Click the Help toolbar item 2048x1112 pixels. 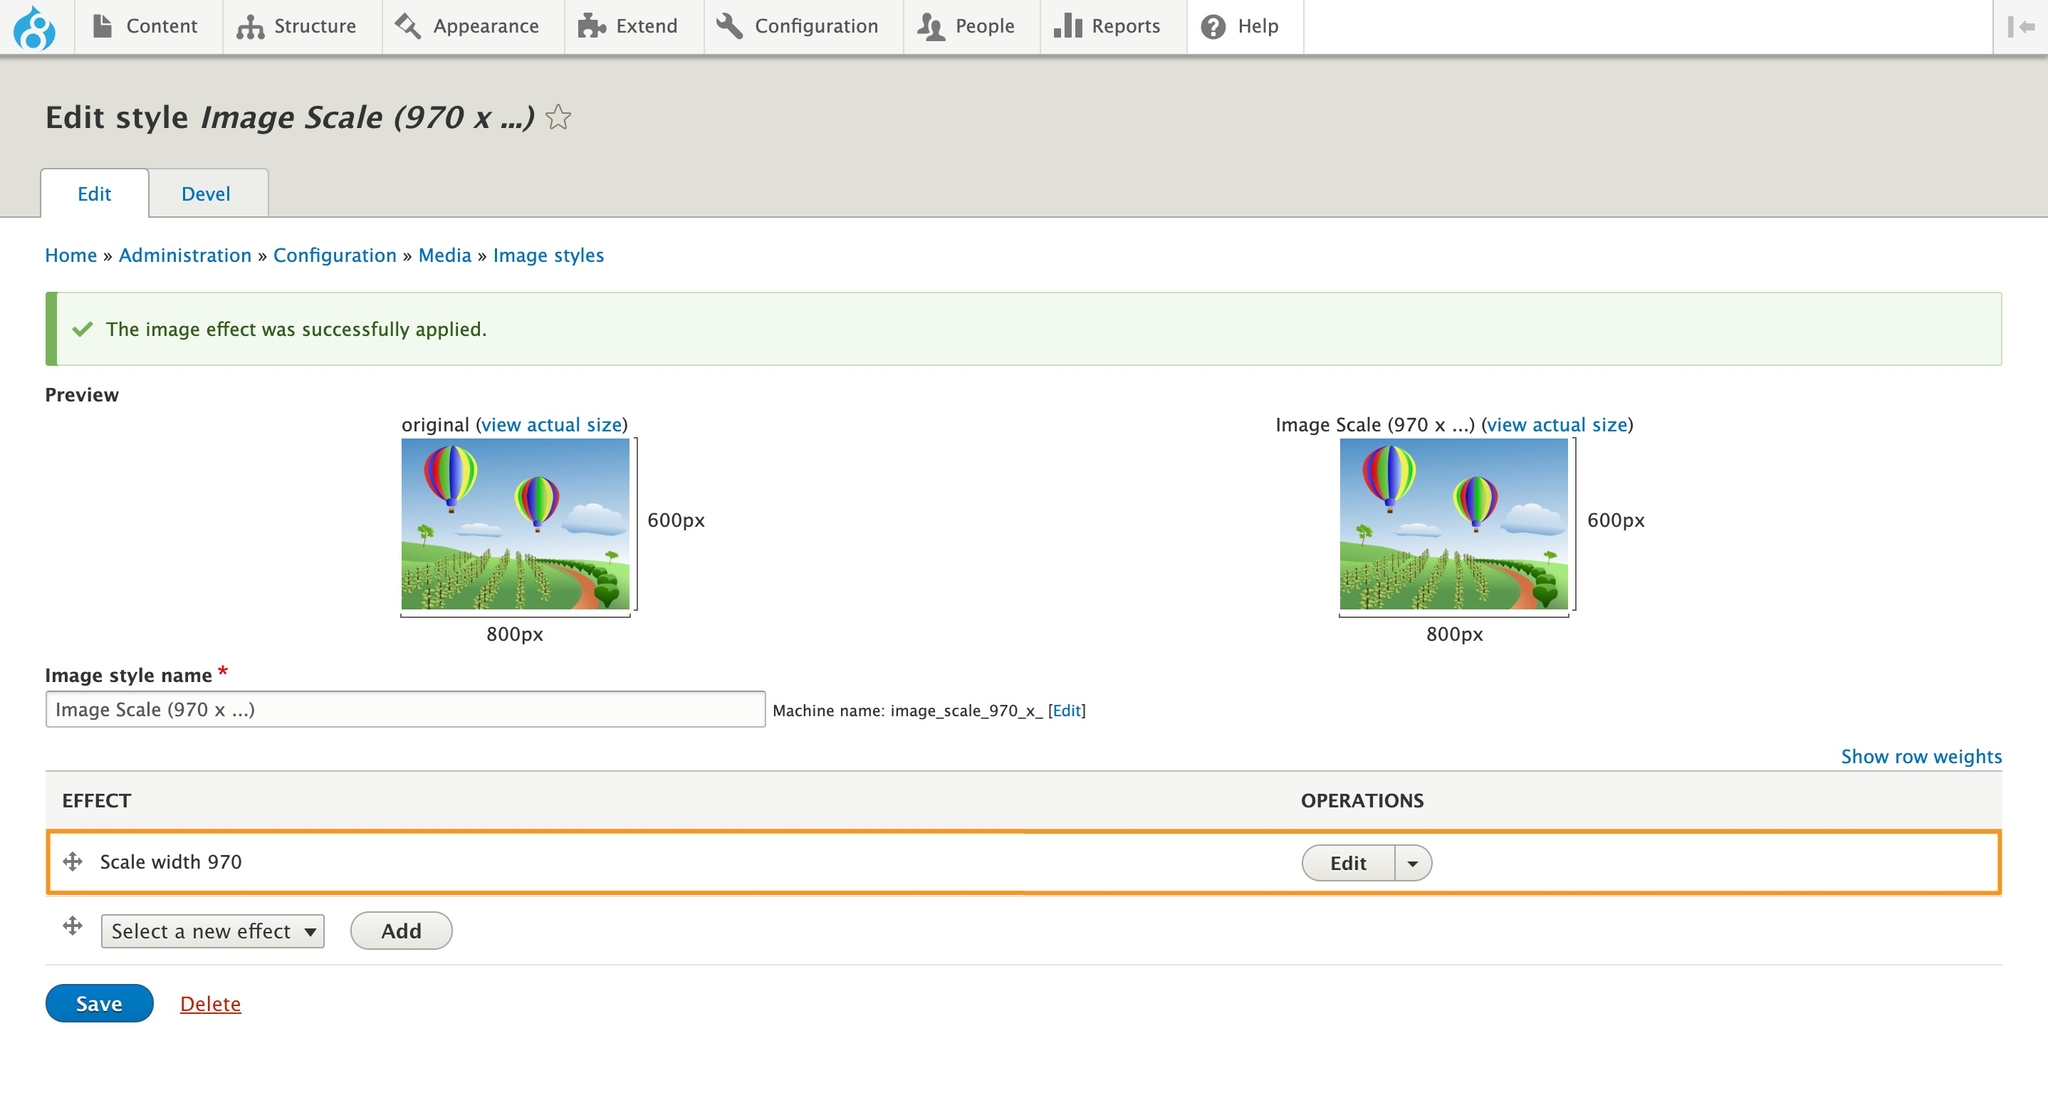coord(1240,27)
